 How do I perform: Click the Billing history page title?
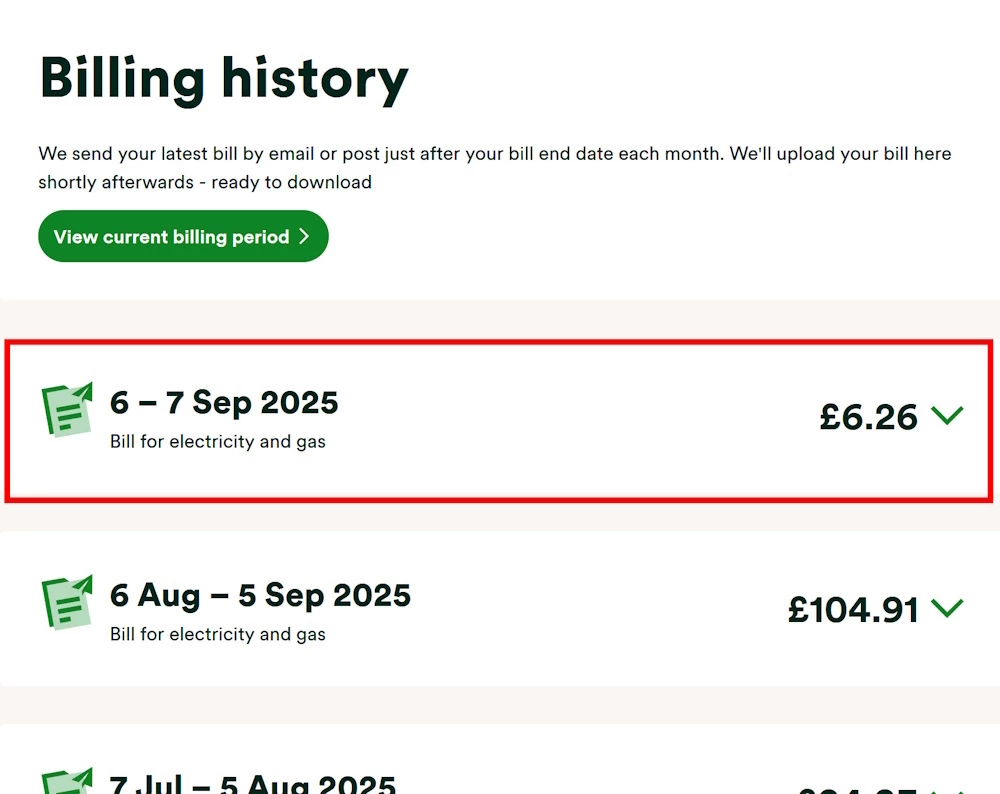click(224, 78)
